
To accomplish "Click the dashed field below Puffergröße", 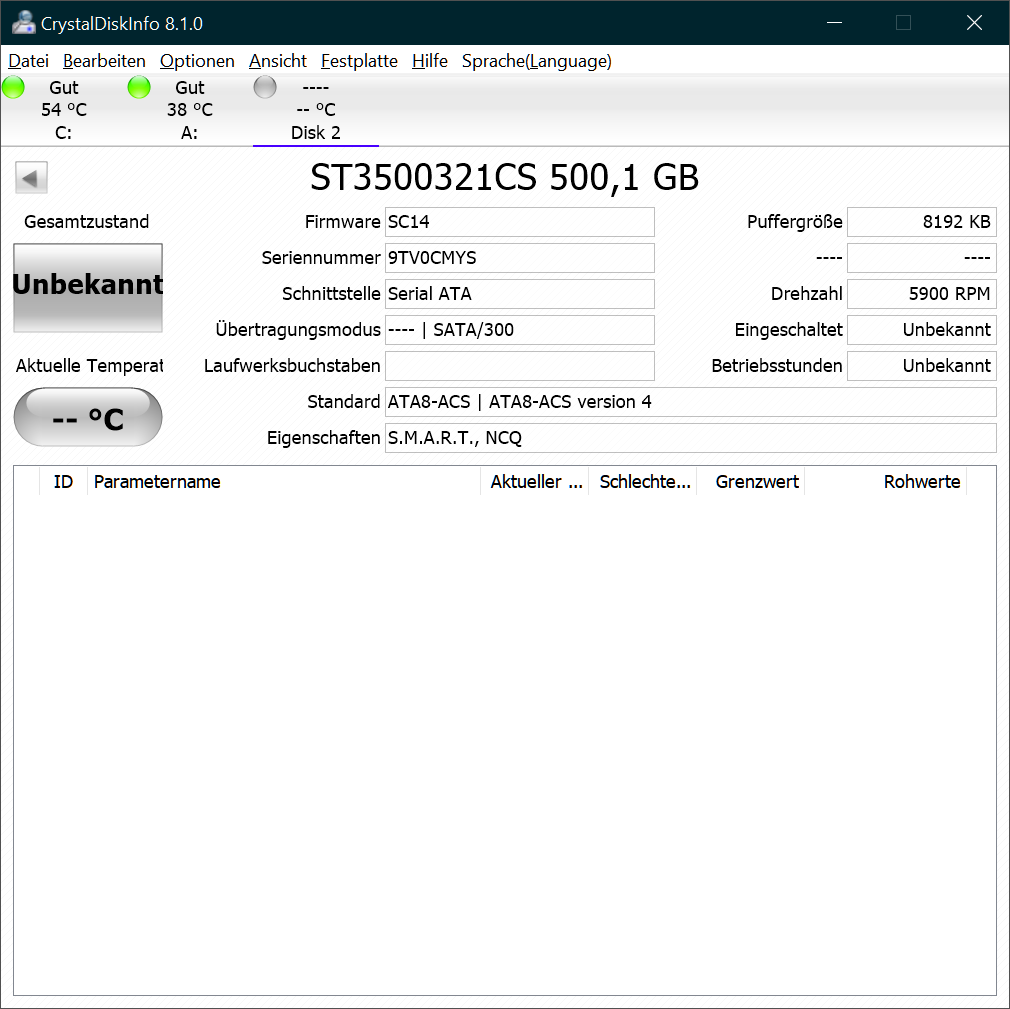I will point(922,258).
